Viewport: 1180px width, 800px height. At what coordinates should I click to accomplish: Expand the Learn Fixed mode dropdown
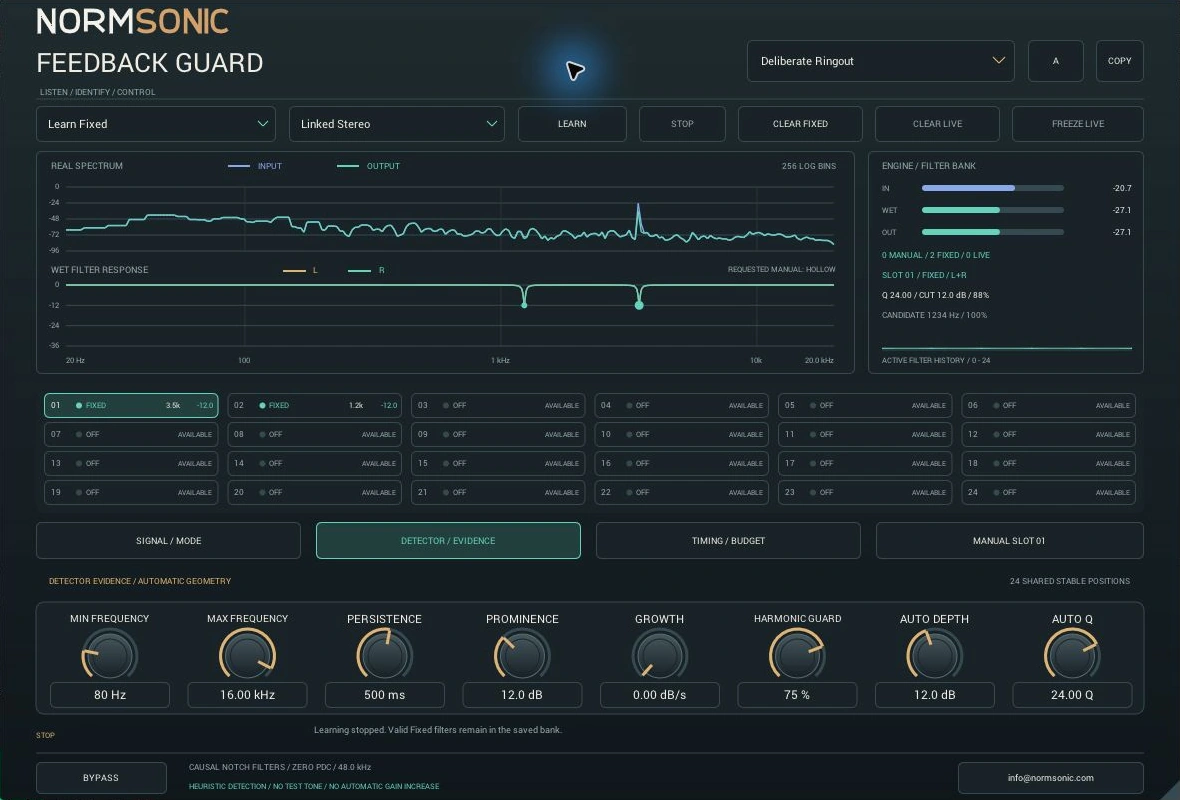tap(156, 124)
